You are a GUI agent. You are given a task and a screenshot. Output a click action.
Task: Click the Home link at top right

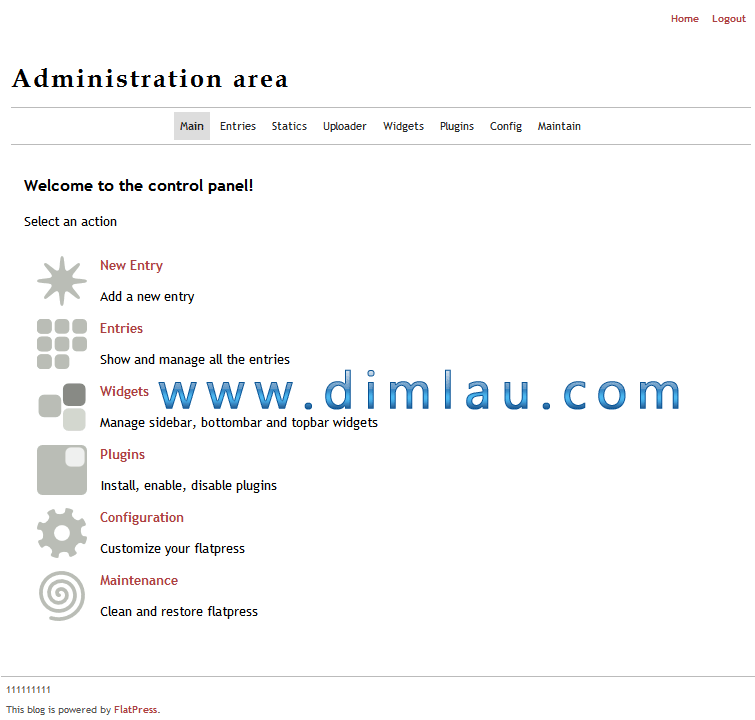(685, 19)
